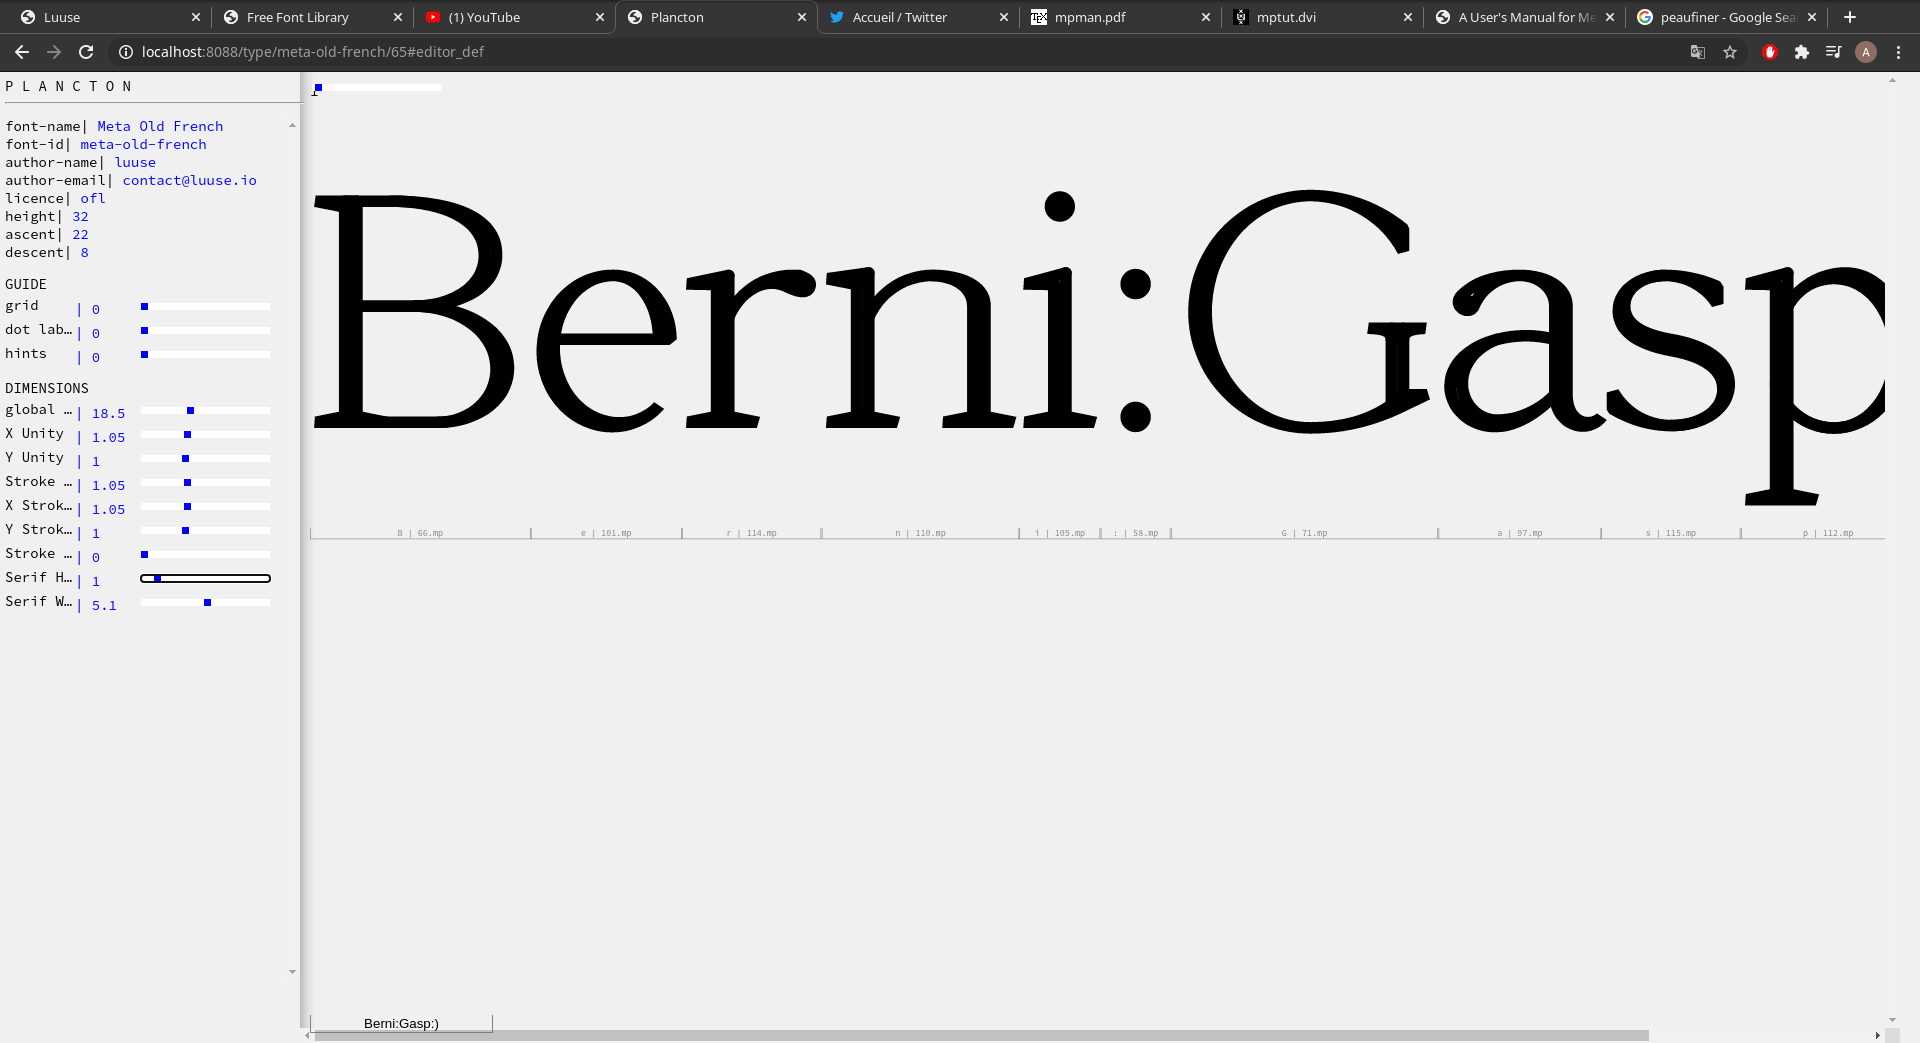The image size is (1920, 1043).
Task: Open Chrome three-dot menu
Action: click(1898, 52)
